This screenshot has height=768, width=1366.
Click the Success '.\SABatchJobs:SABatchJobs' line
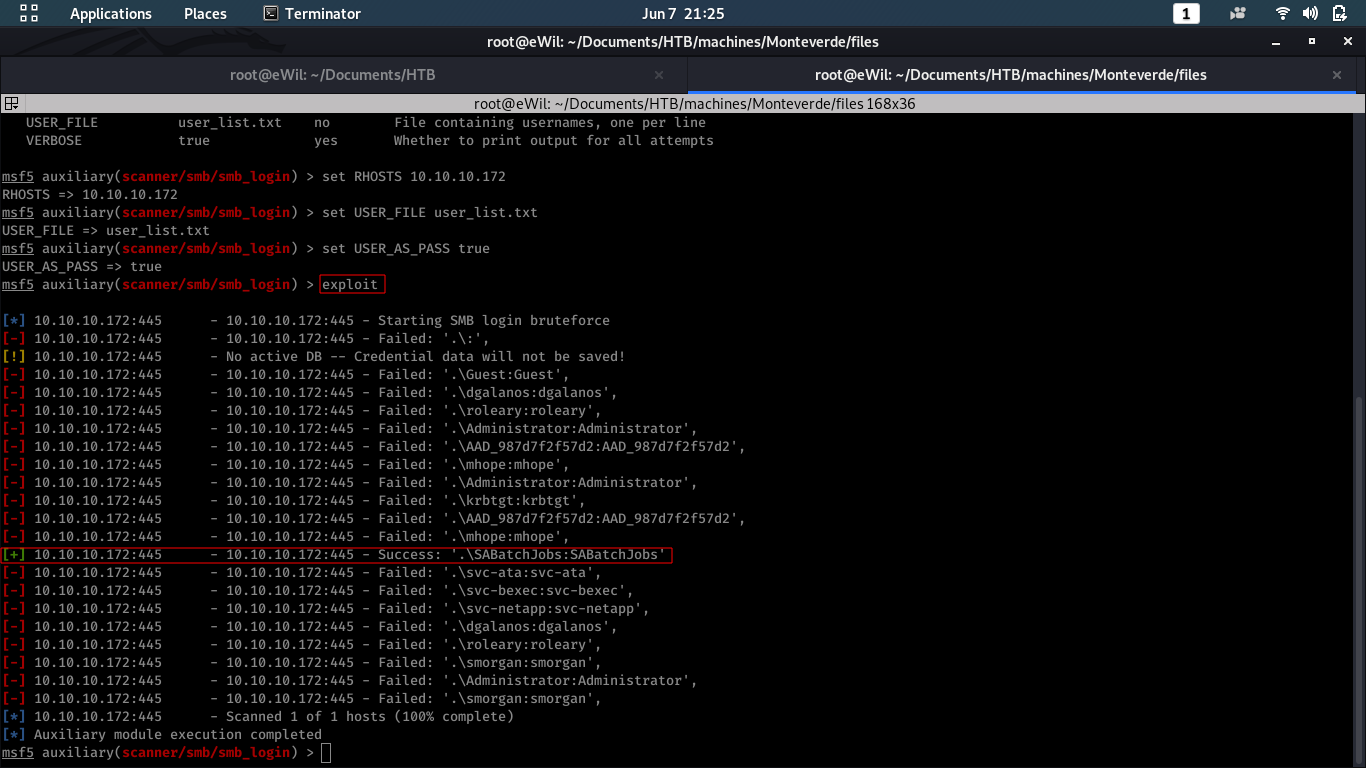coord(334,555)
